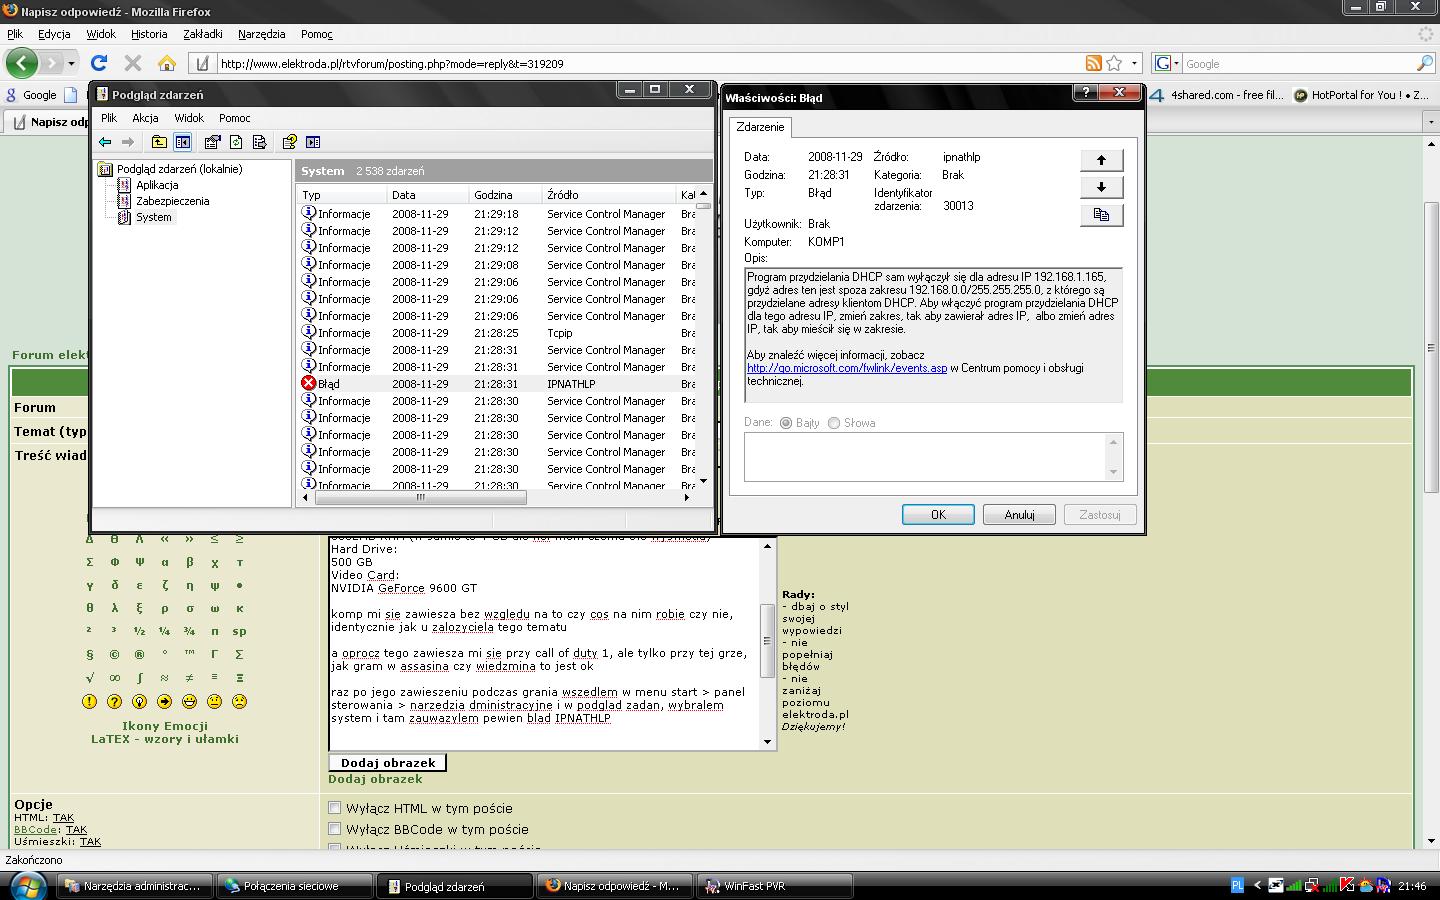The height and width of the screenshot is (900, 1440).
Task: Open the Firefox tab list dropdown
Action: pyautogui.click(x=1430, y=121)
